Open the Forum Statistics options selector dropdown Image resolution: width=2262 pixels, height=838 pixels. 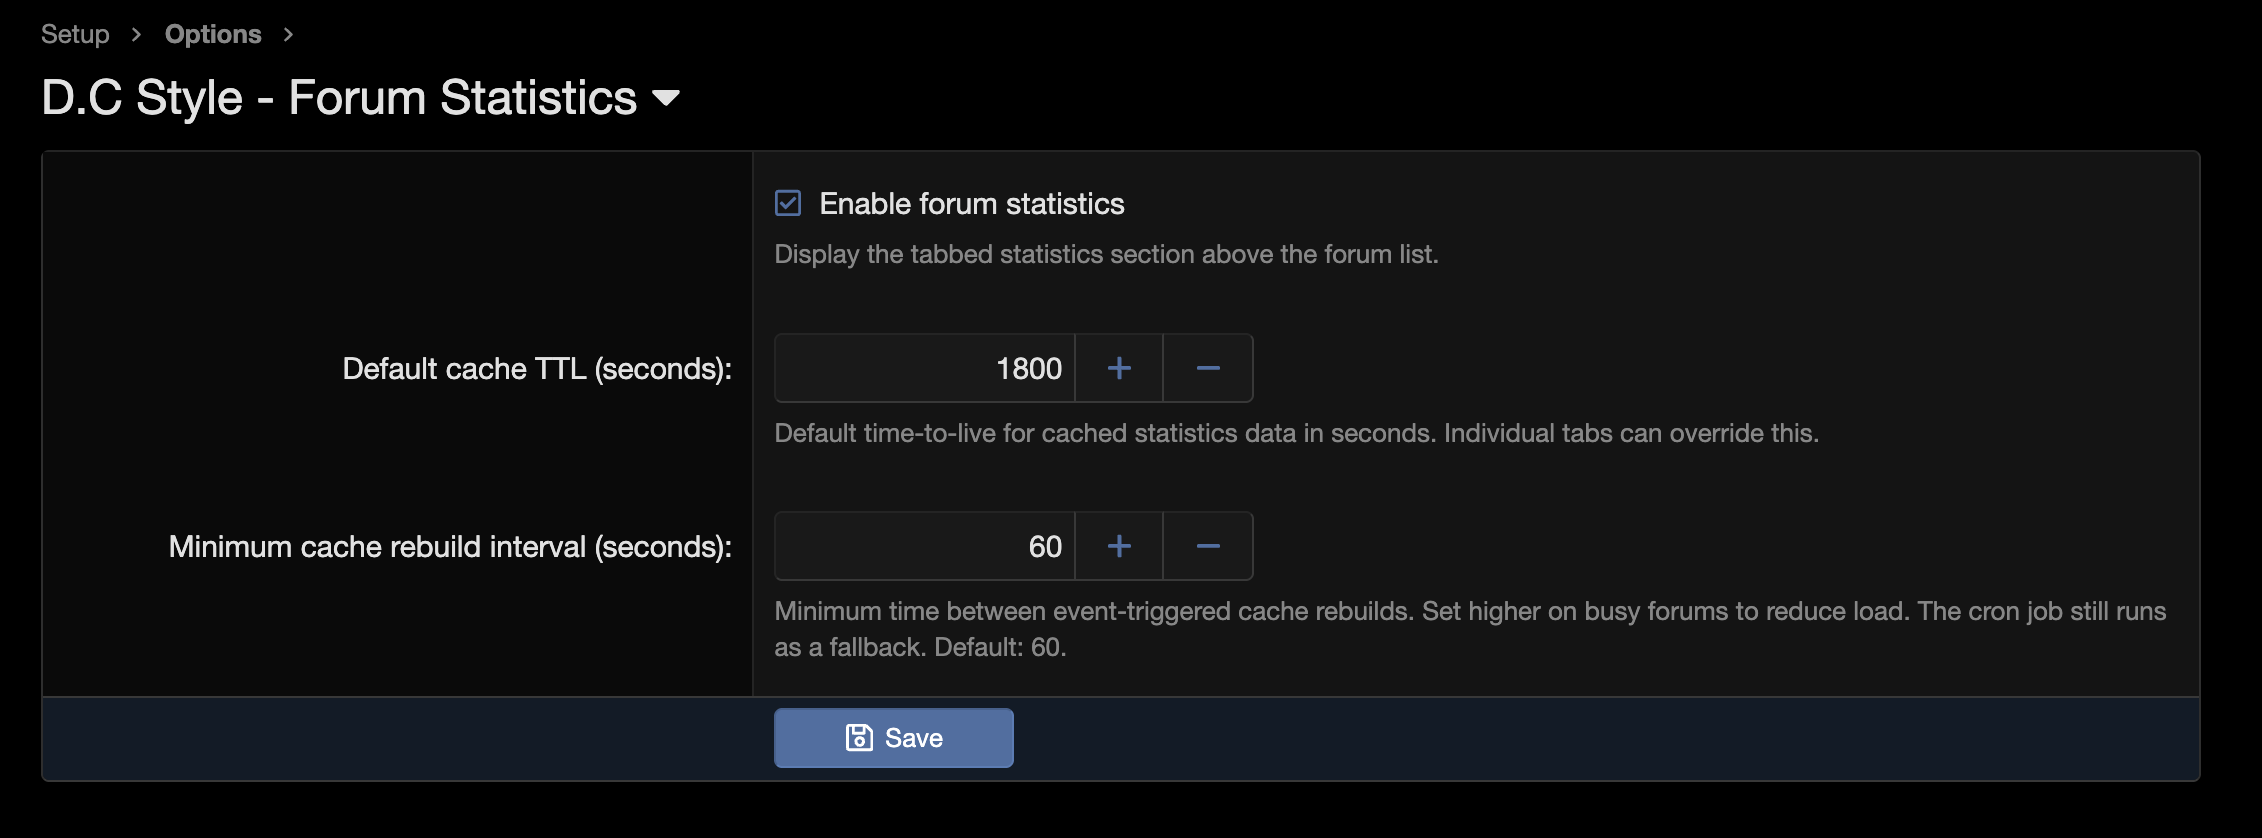[668, 99]
